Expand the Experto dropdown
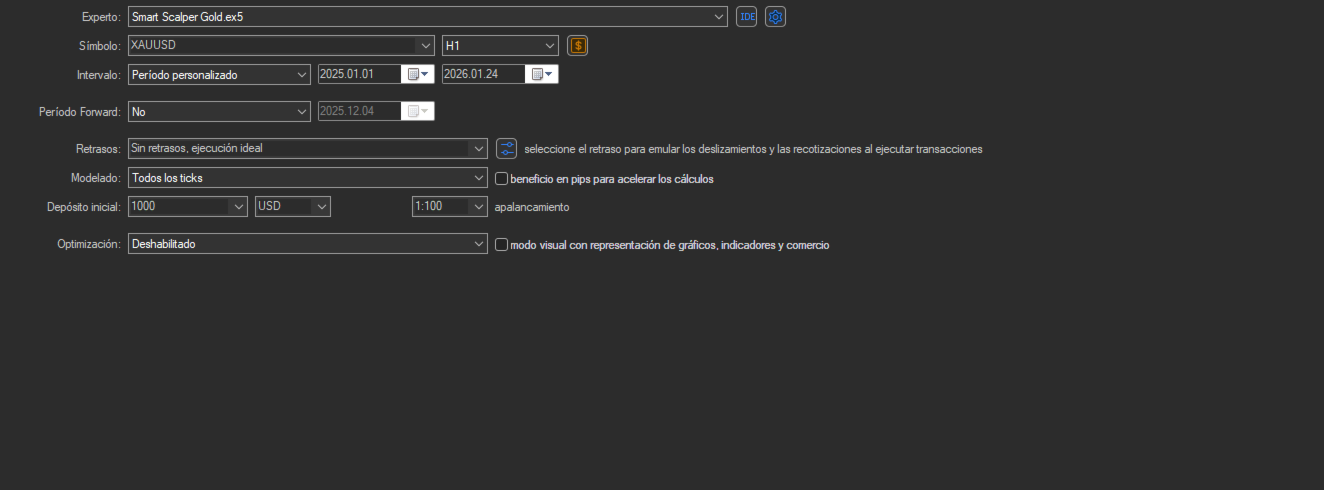The width and height of the screenshot is (1324, 490). coord(719,16)
